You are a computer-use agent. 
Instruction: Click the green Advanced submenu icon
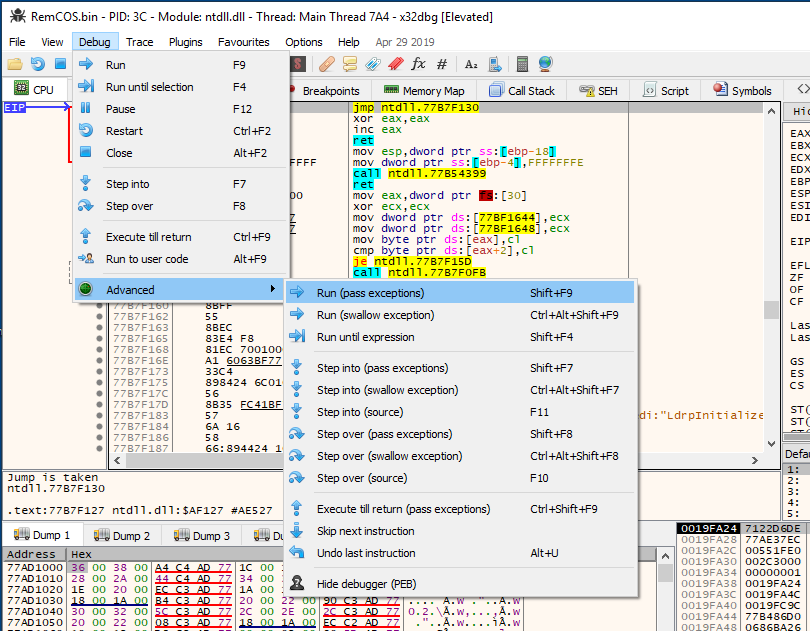(x=86, y=289)
